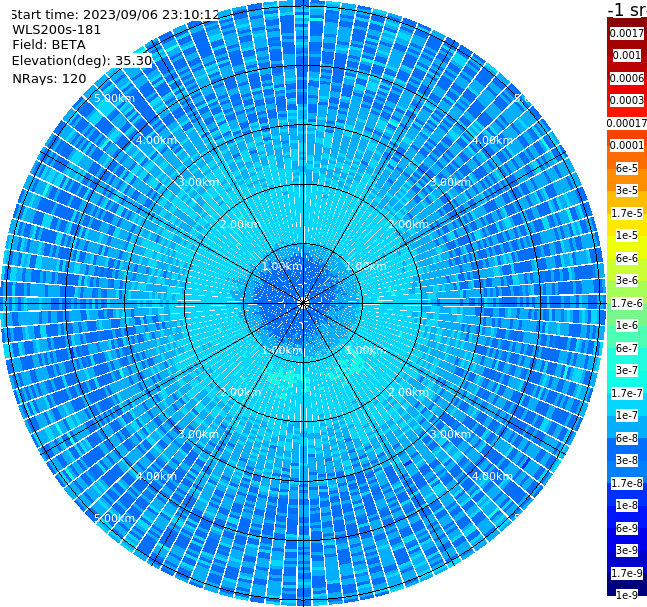Click the 0.0006 colorbar tick label
Viewport: 647px width, 607px height.
click(627, 78)
